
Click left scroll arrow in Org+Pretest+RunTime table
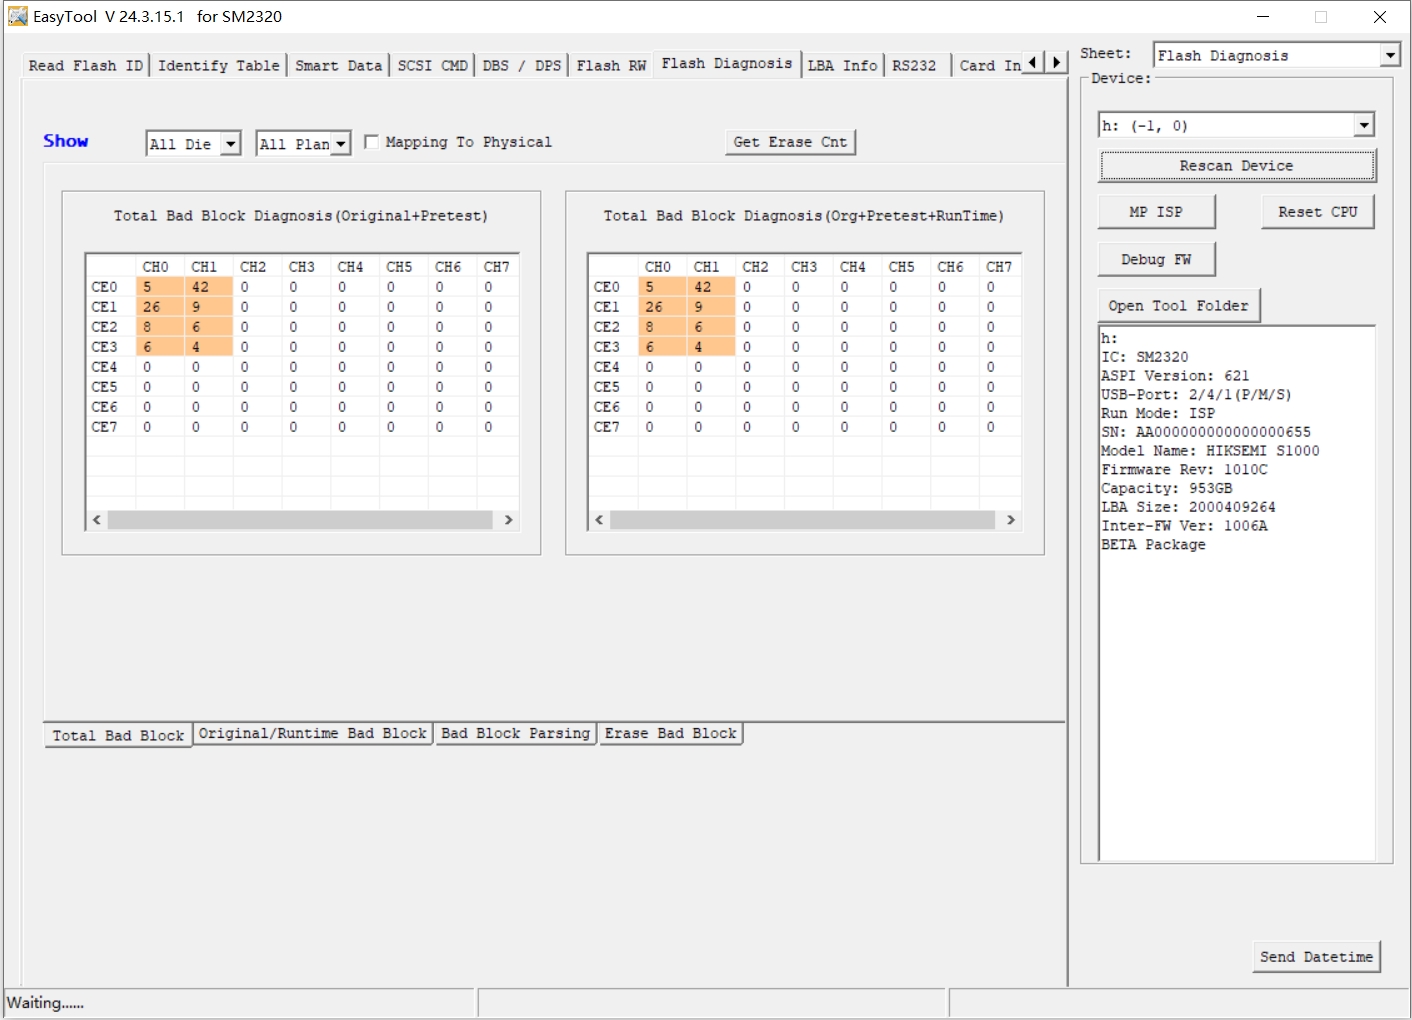[599, 520]
